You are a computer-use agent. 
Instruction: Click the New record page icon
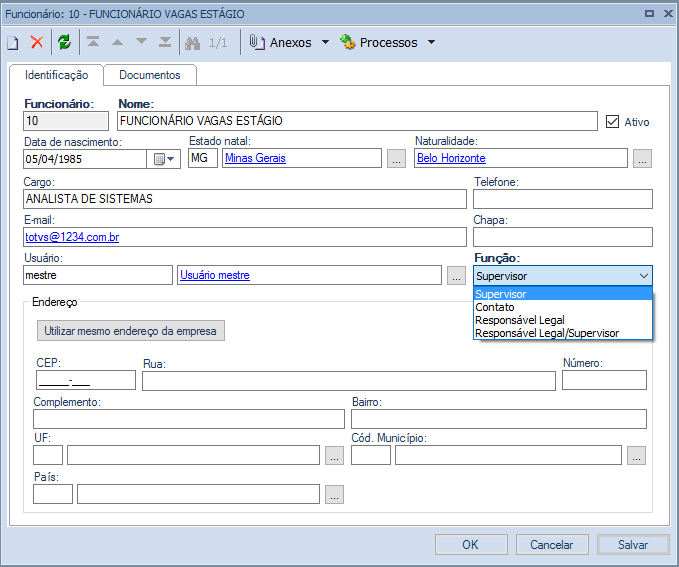coord(13,42)
